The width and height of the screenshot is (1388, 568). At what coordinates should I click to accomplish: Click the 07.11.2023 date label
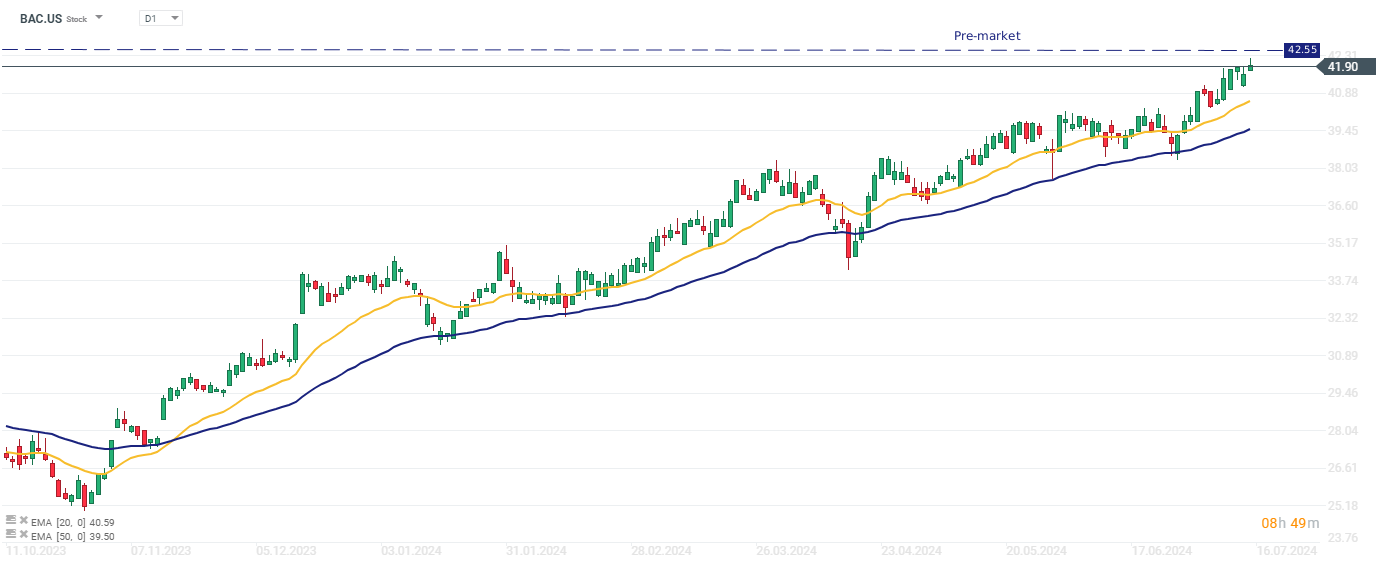[161, 551]
